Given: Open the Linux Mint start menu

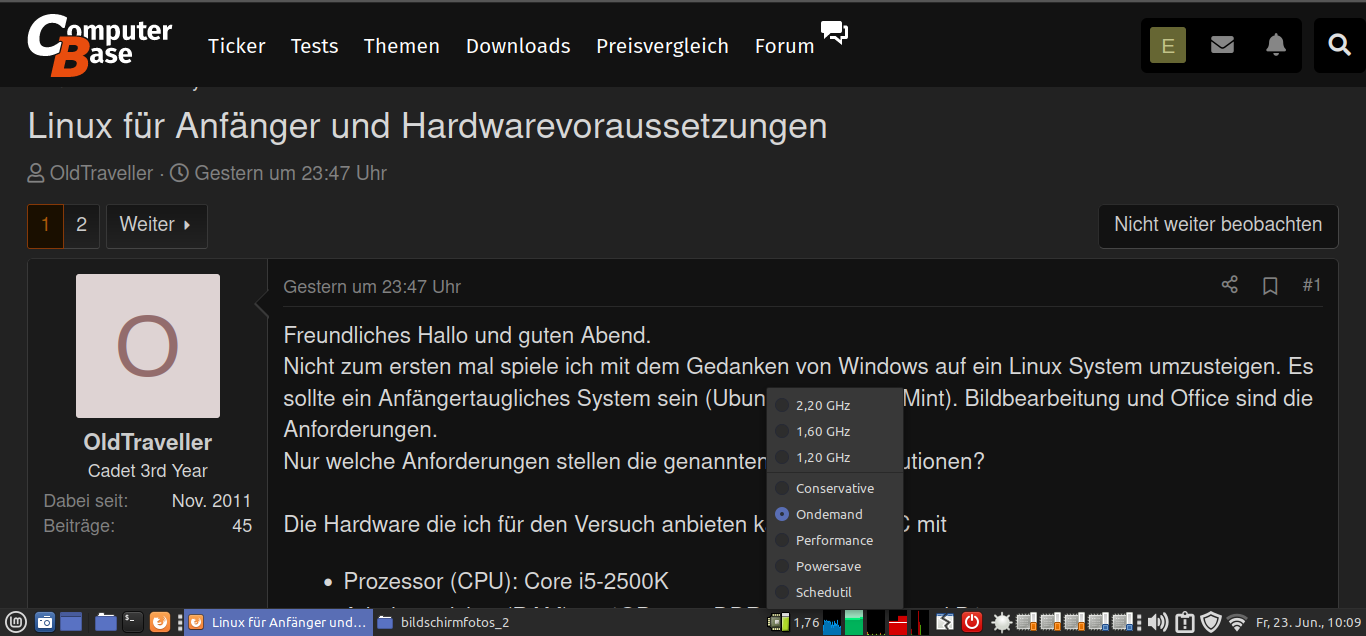Looking at the screenshot, I should pyautogui.click(x=15, y=622).
